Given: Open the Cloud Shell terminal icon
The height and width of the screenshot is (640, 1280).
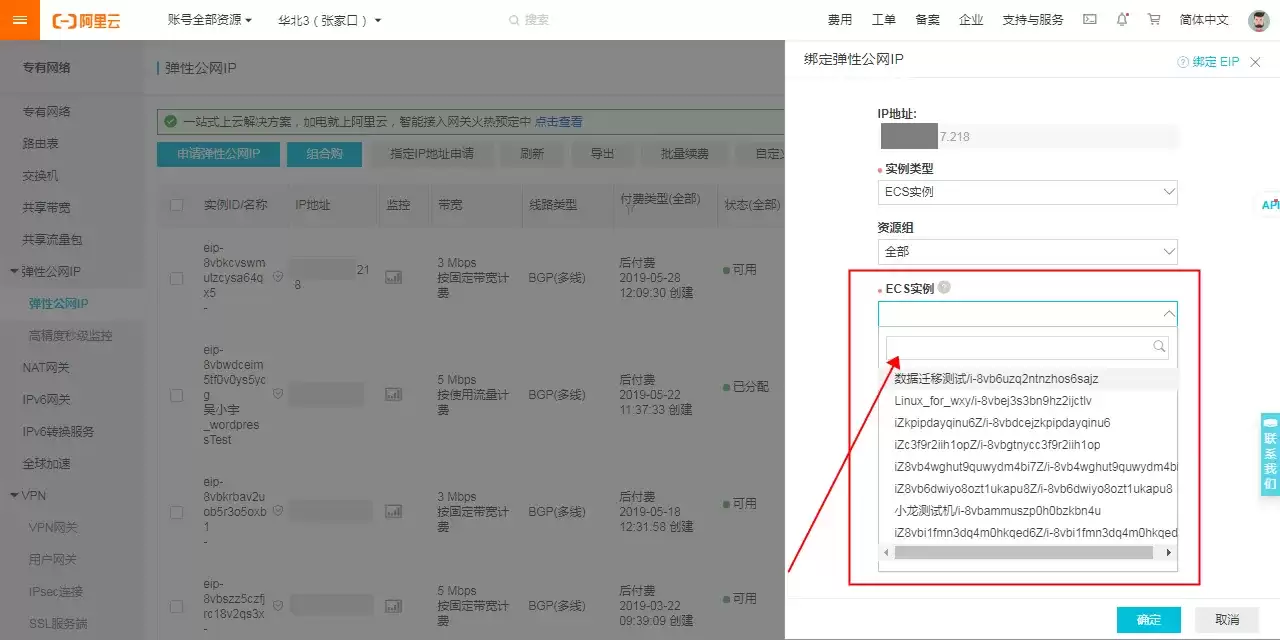Looking at the screenshot, I should tap(1090, 19).
